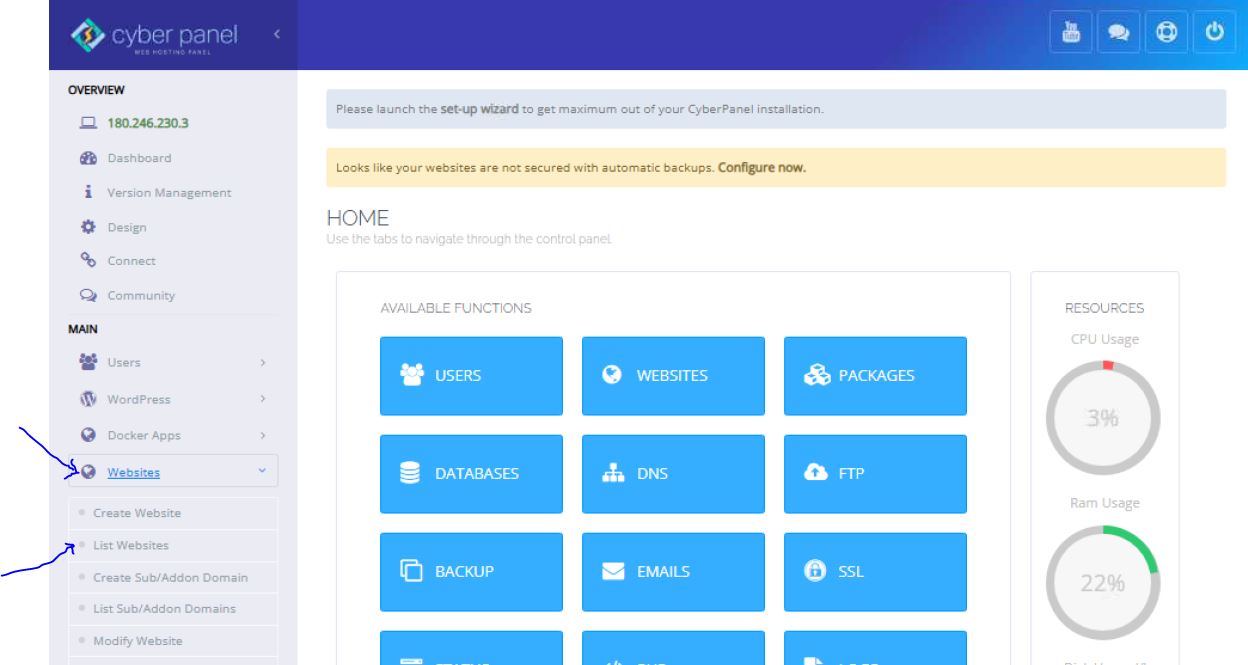Click the DNS tile
Screen dimensions: 1248x665
point(673,475)
